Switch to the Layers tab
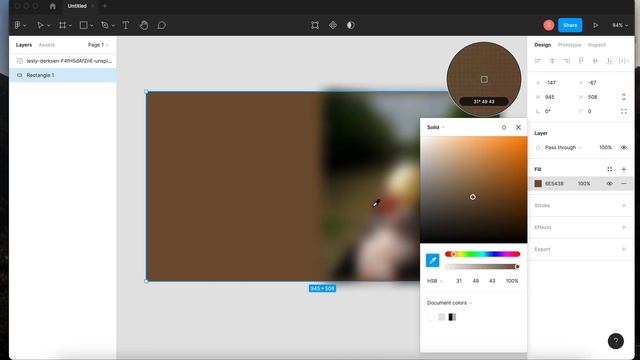 click(24, 45)
